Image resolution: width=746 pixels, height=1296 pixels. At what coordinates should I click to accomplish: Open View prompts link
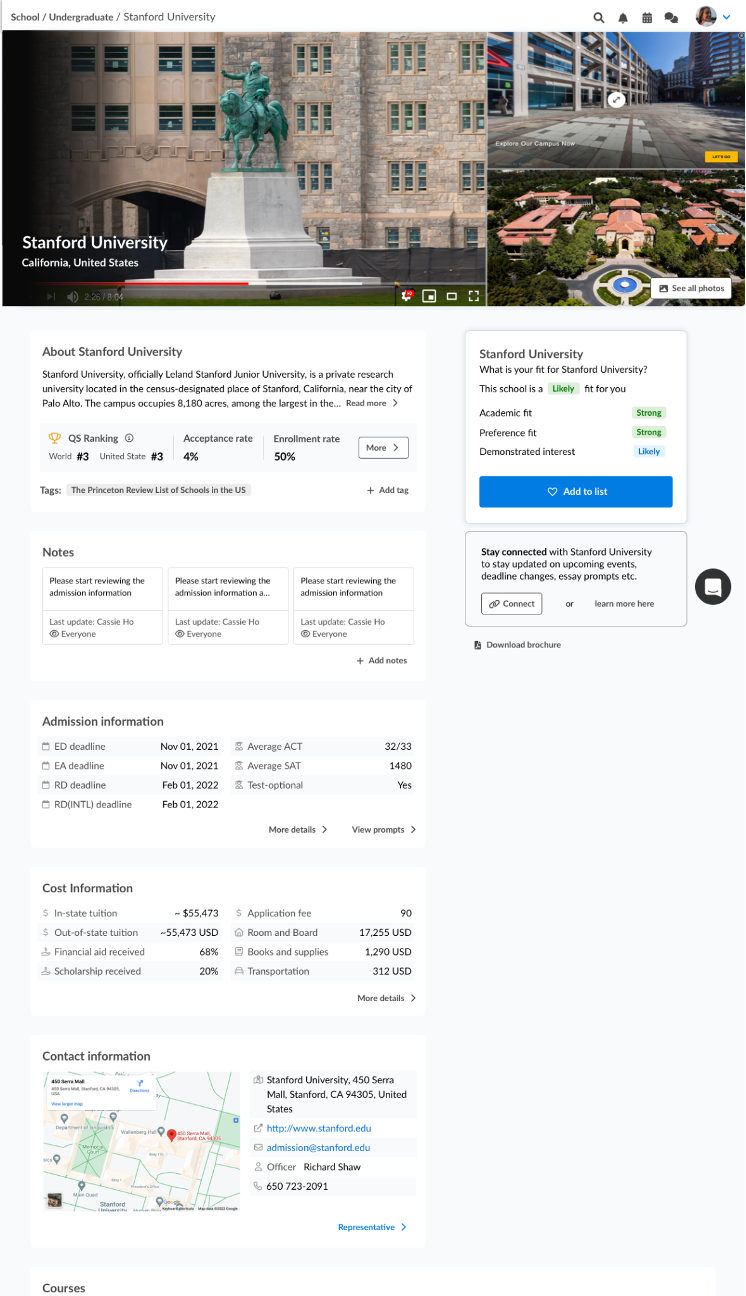(384, 829)
